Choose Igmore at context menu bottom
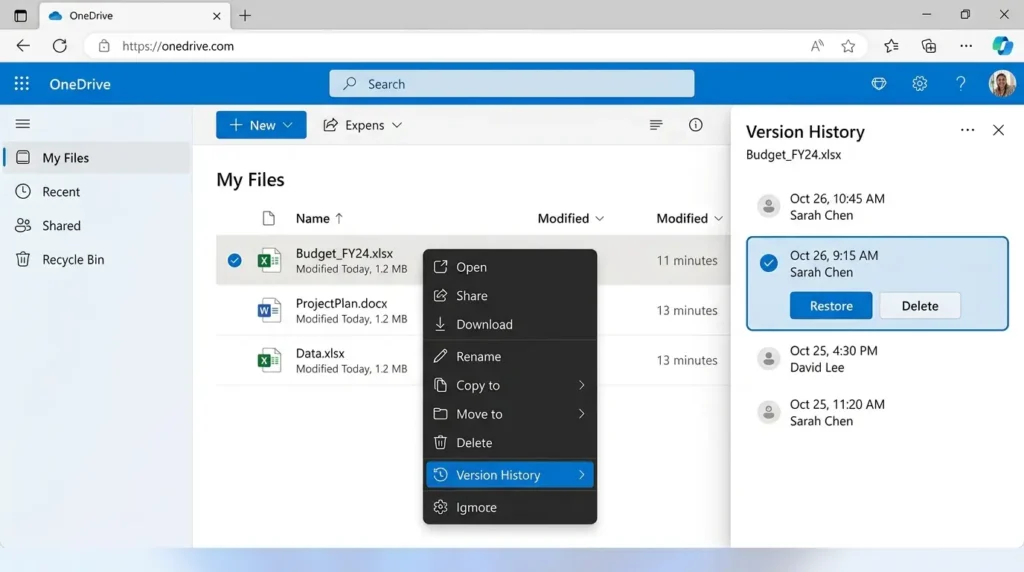The width and height of the screenshot is (1024, 572). click(510, 507)
